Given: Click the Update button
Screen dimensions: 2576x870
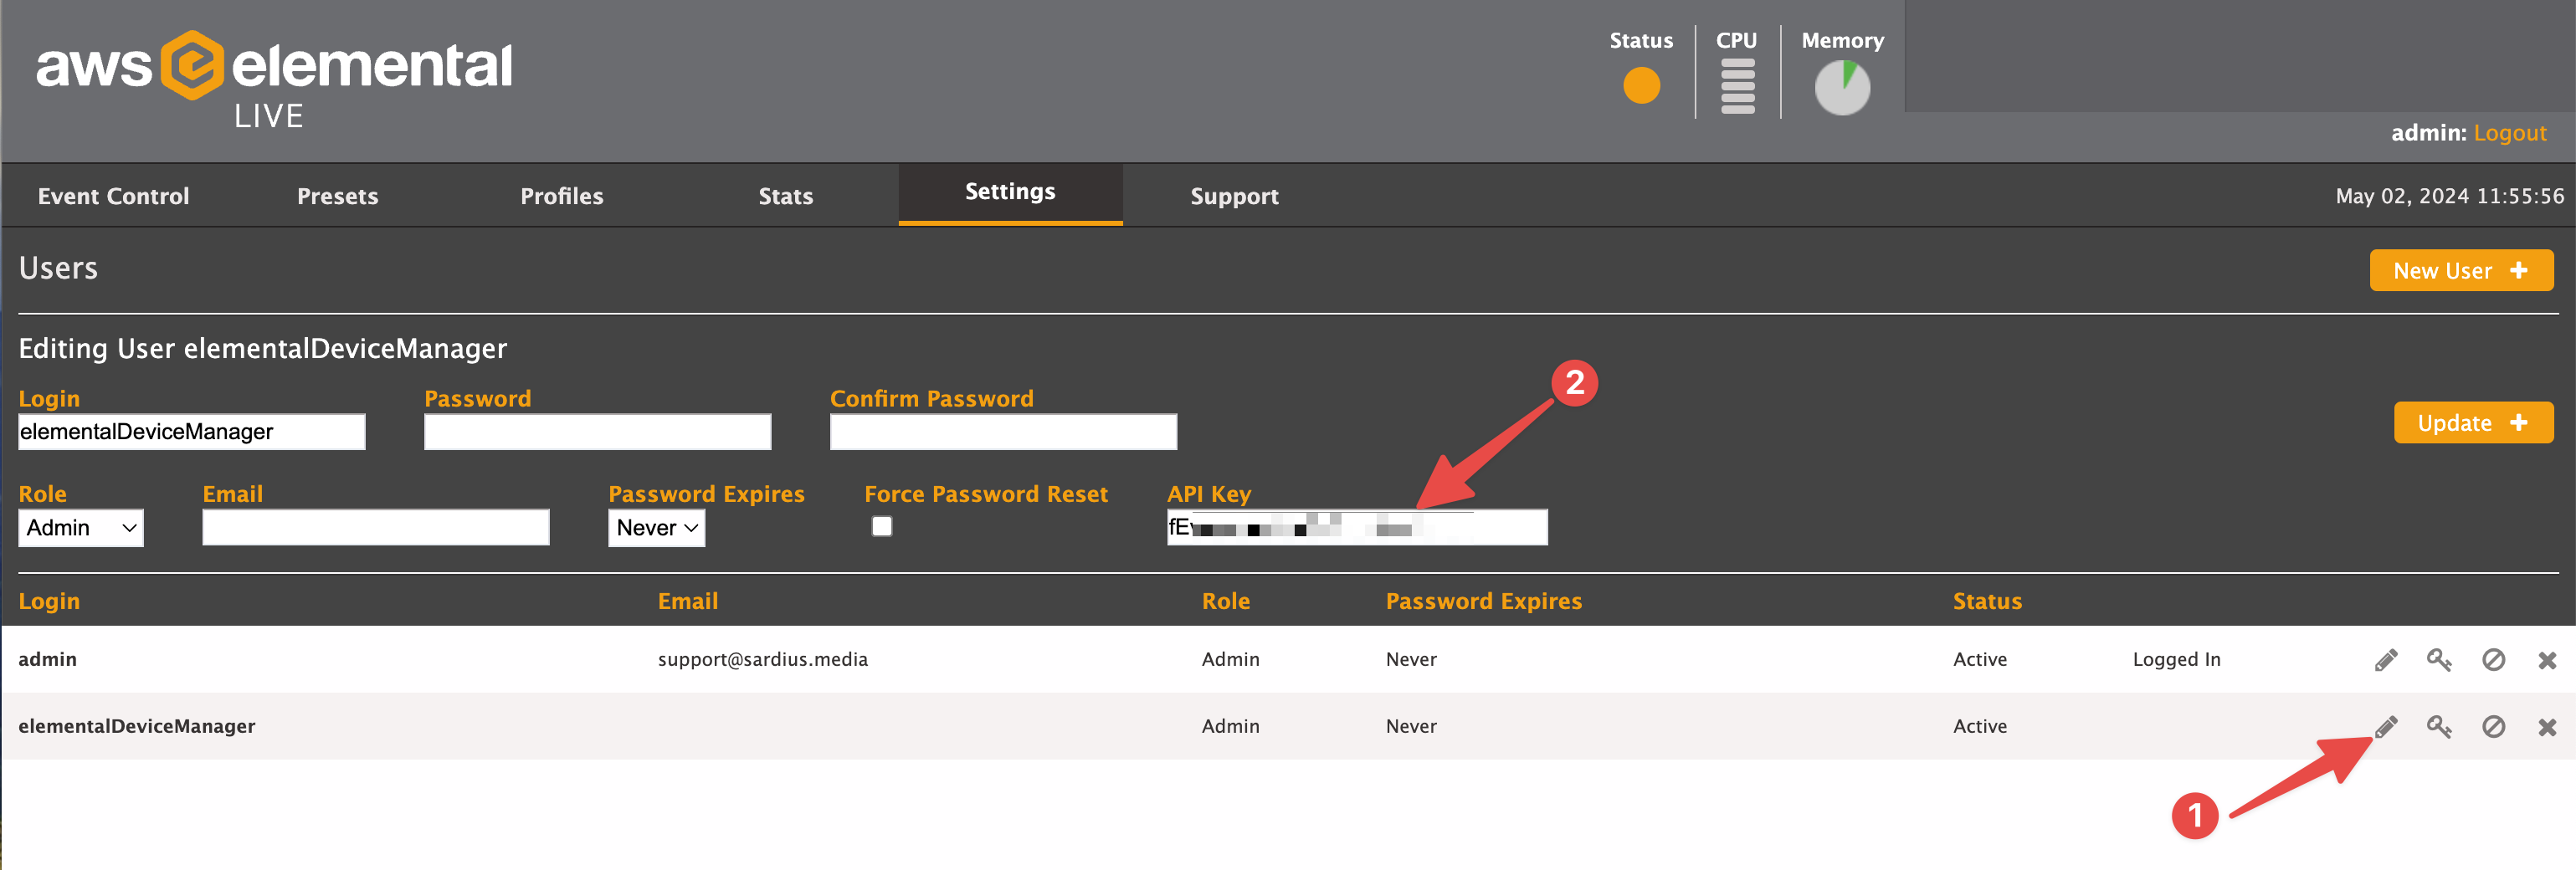Looking at the screenshot, I should click(x=2473, y=423).
